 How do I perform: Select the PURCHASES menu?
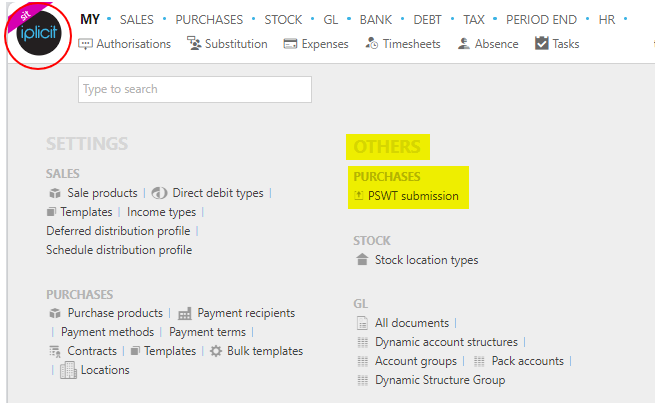click(x=209, y=20)
